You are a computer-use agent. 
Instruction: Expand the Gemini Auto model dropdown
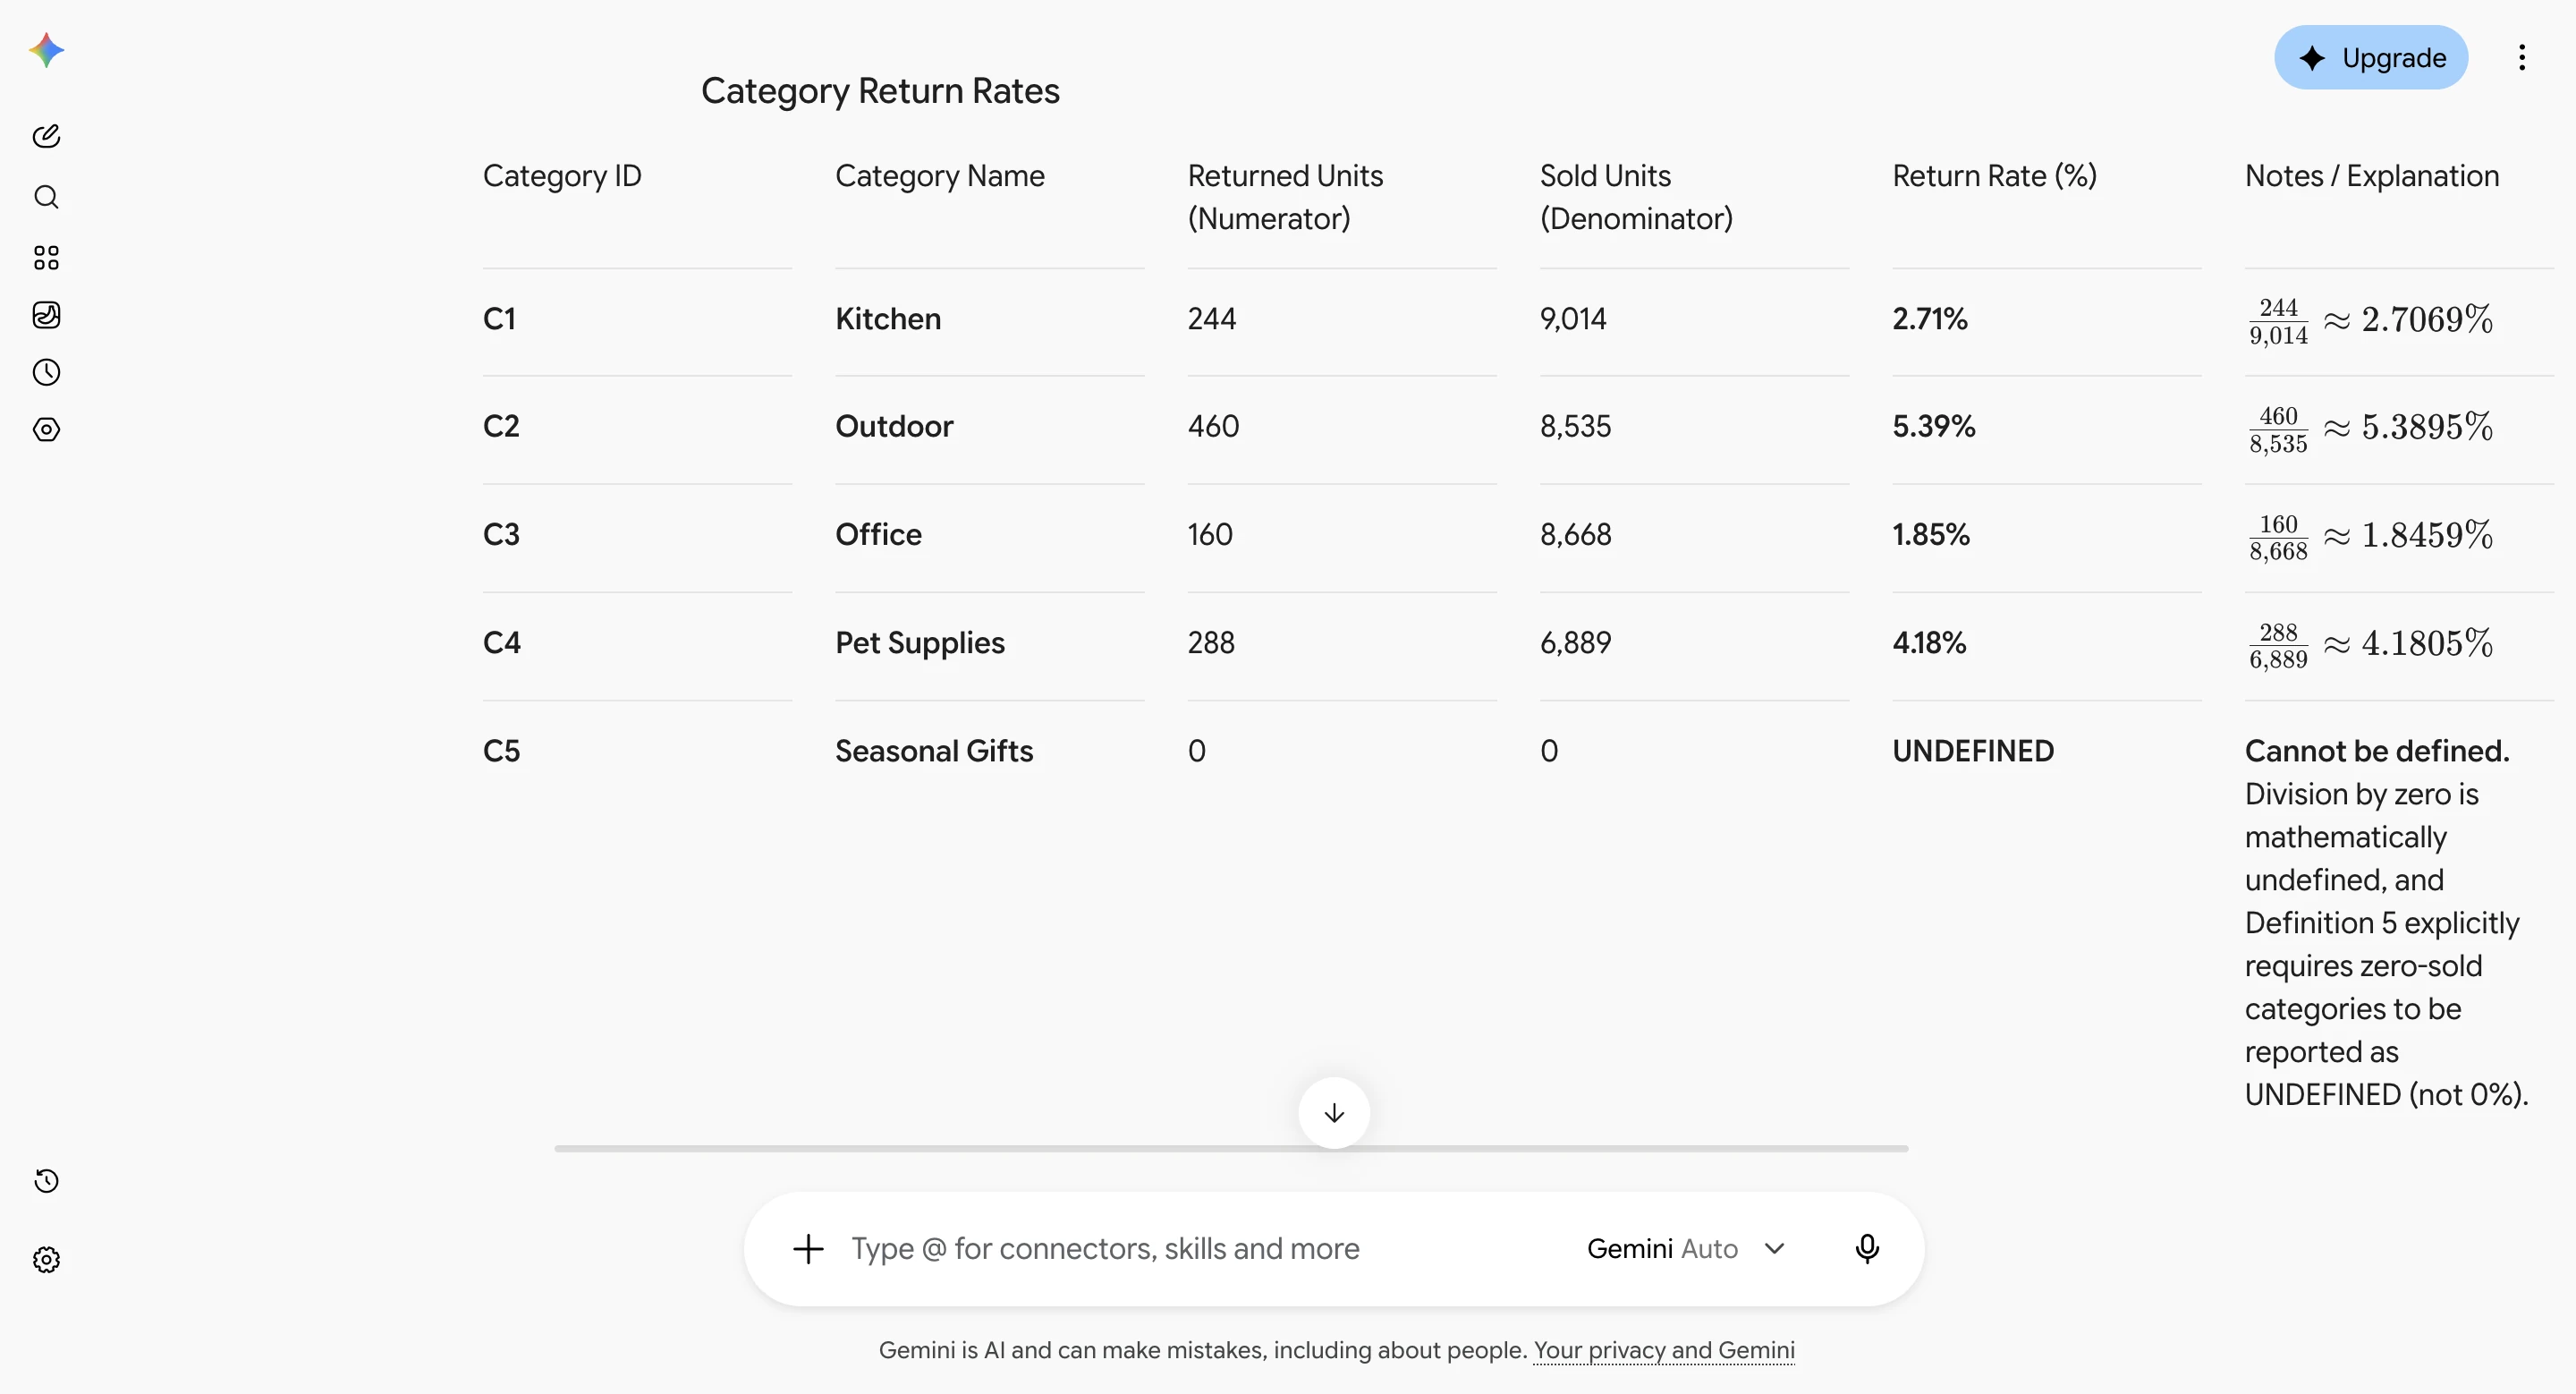pyautogui.click(x=1686, y=1248)
